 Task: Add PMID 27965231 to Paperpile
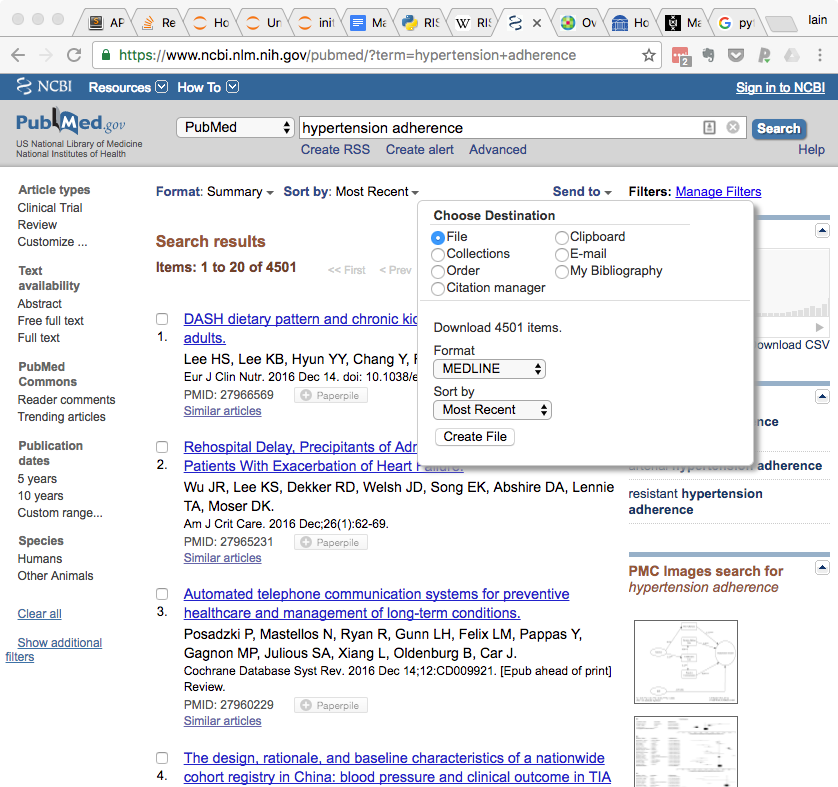click(330, 542)
